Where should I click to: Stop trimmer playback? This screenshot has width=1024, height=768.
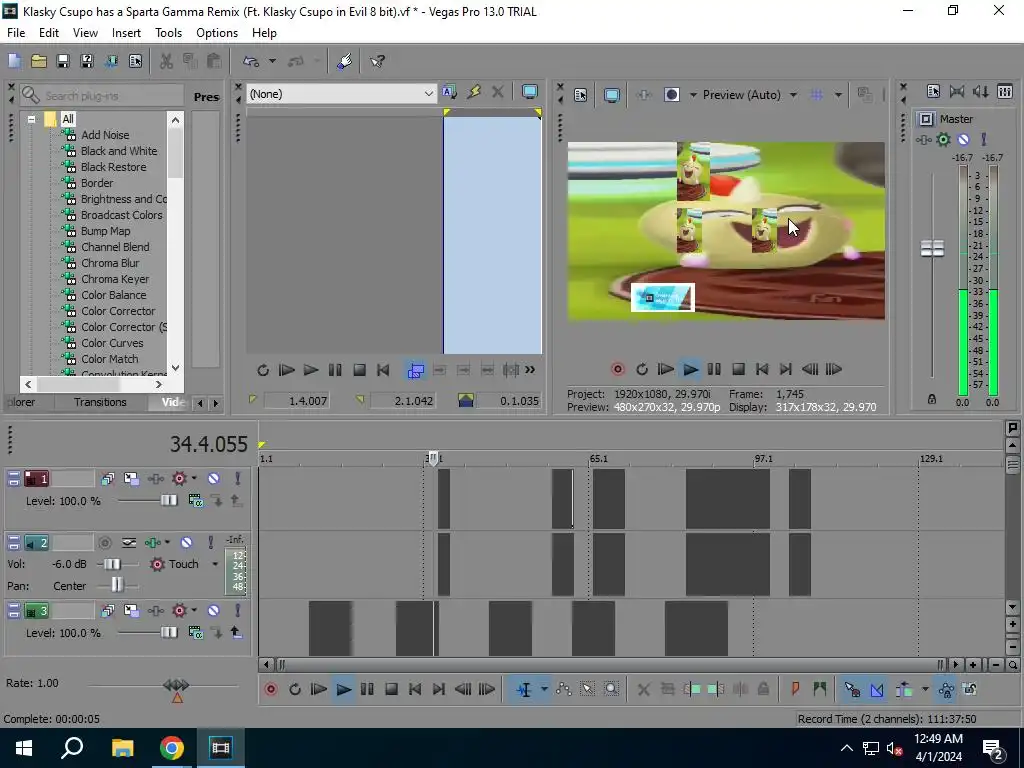click(x=359, y=370)
